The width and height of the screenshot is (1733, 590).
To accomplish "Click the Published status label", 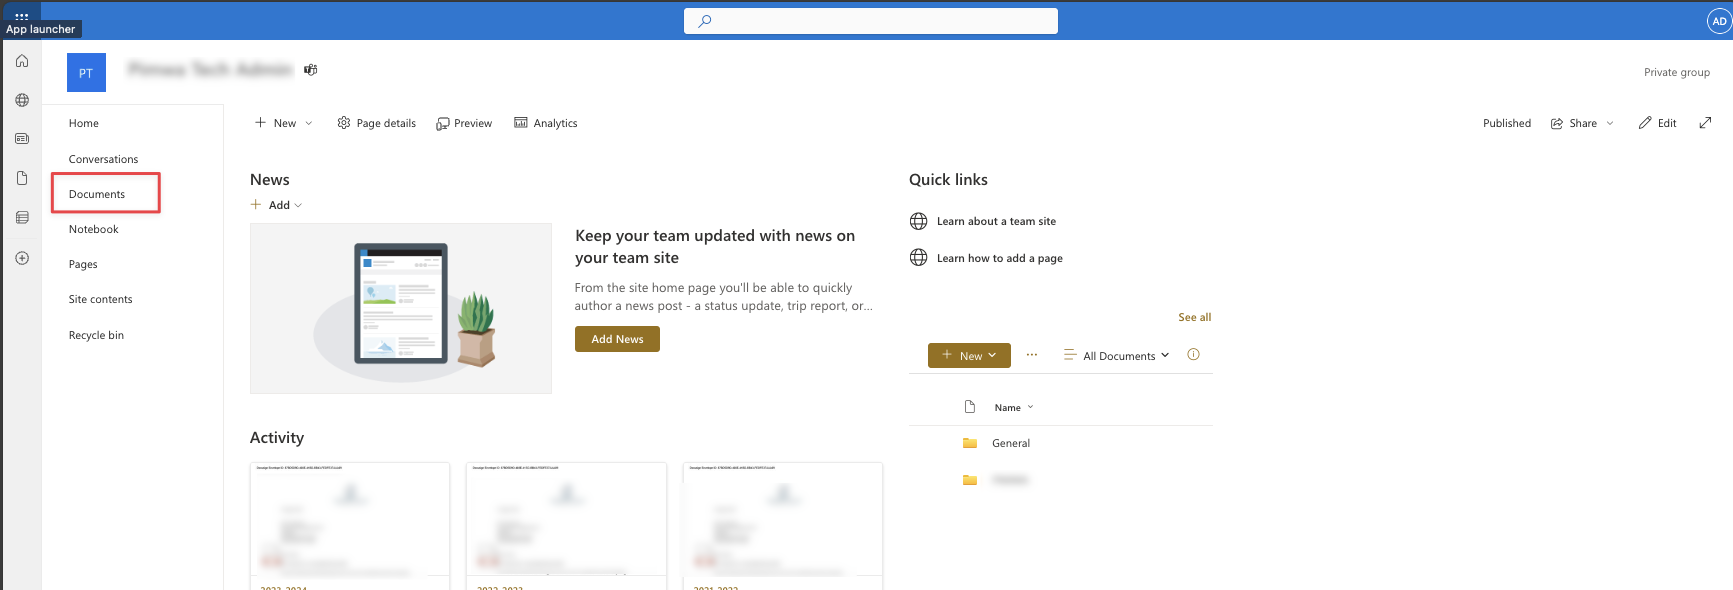I will click(x=1507, y=123).
